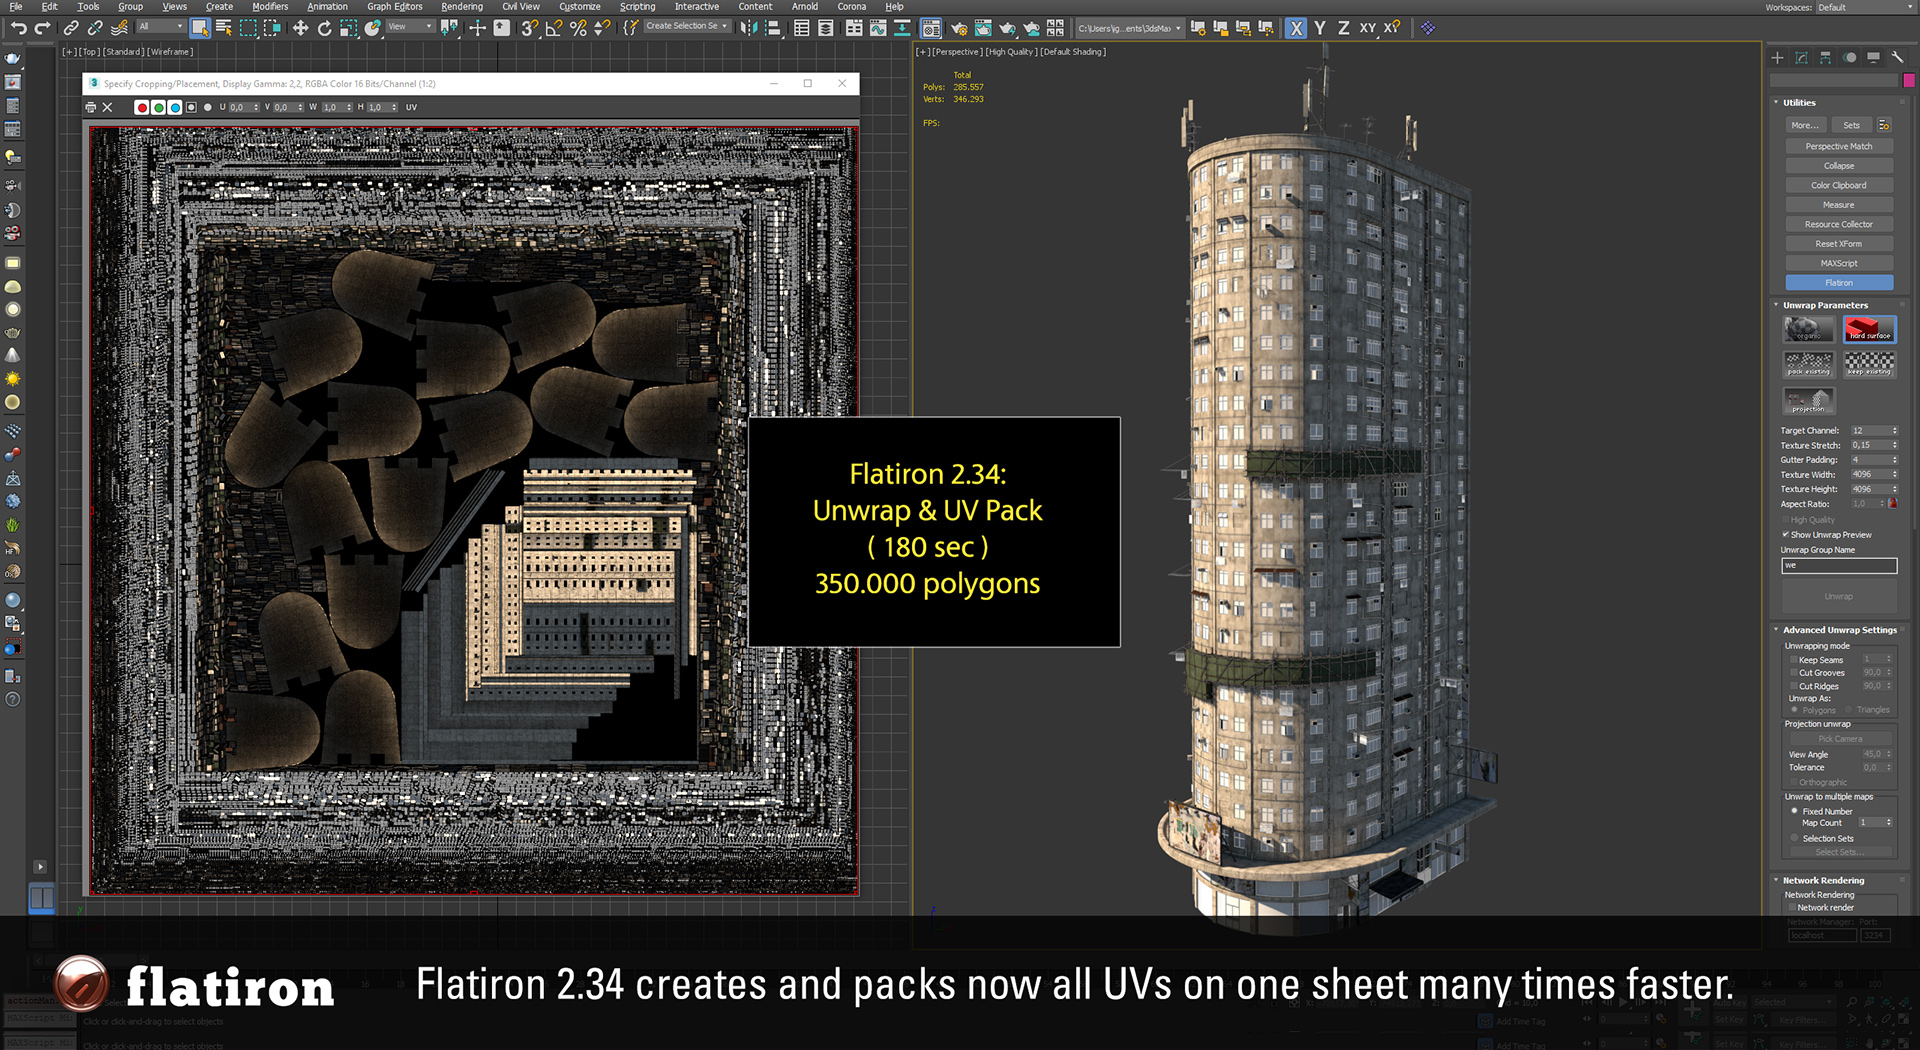
Task: Activate Select and Link tool
Action: click(x=71, y=28)
